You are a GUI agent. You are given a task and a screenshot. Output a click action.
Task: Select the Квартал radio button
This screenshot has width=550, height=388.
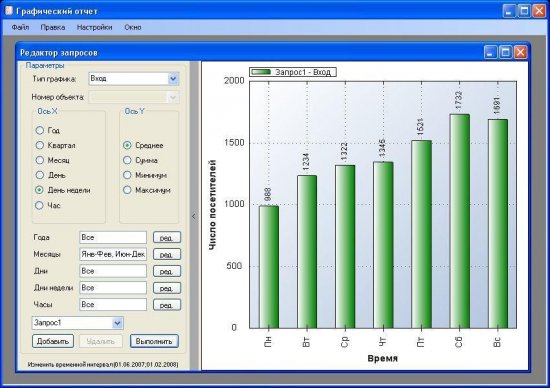[x=39, y=145]
